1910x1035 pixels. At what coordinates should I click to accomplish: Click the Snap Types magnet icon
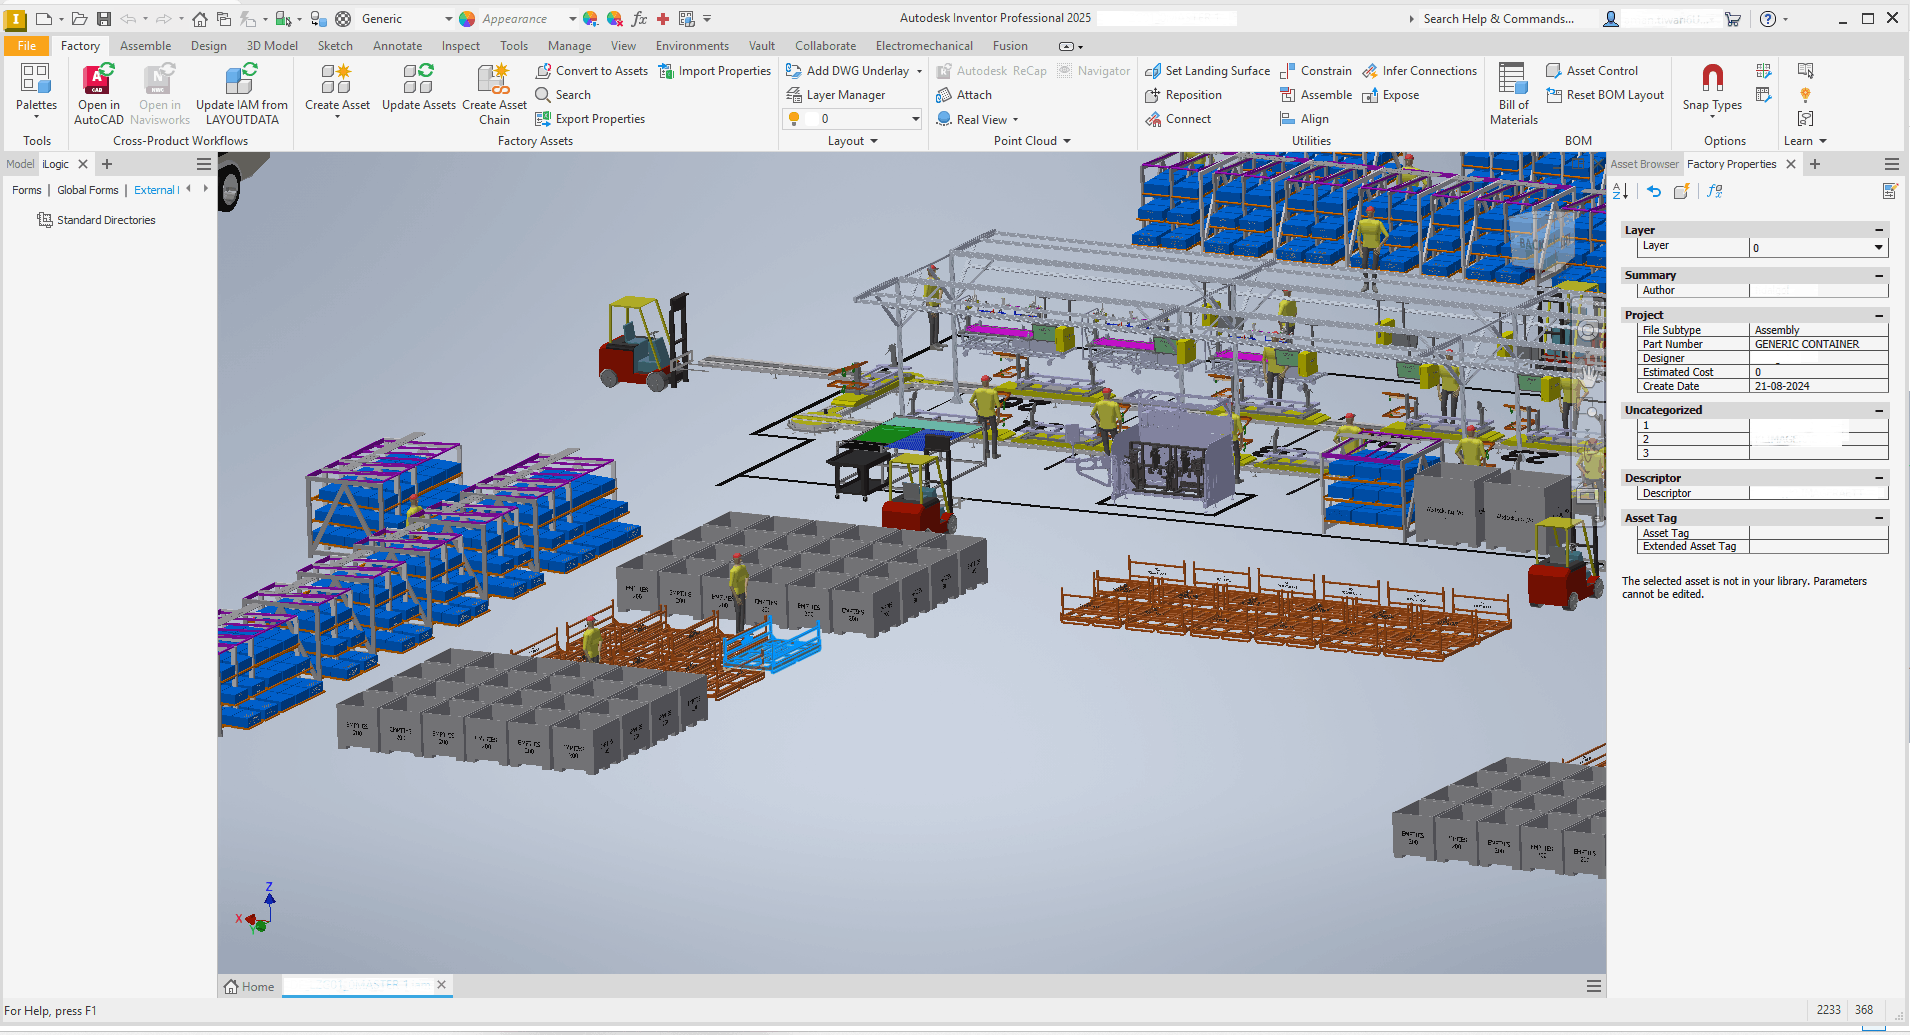1712,78
